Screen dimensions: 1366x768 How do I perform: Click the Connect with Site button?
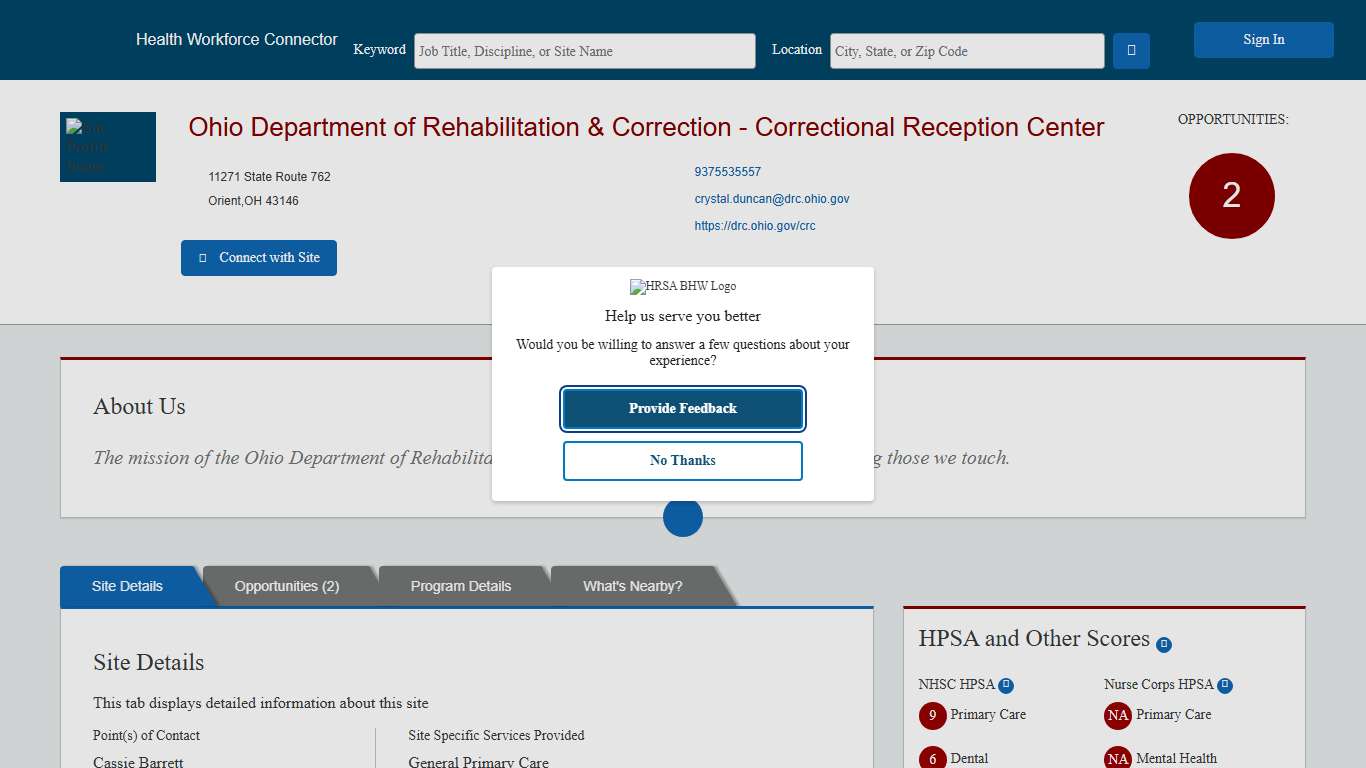coord(258,257)
